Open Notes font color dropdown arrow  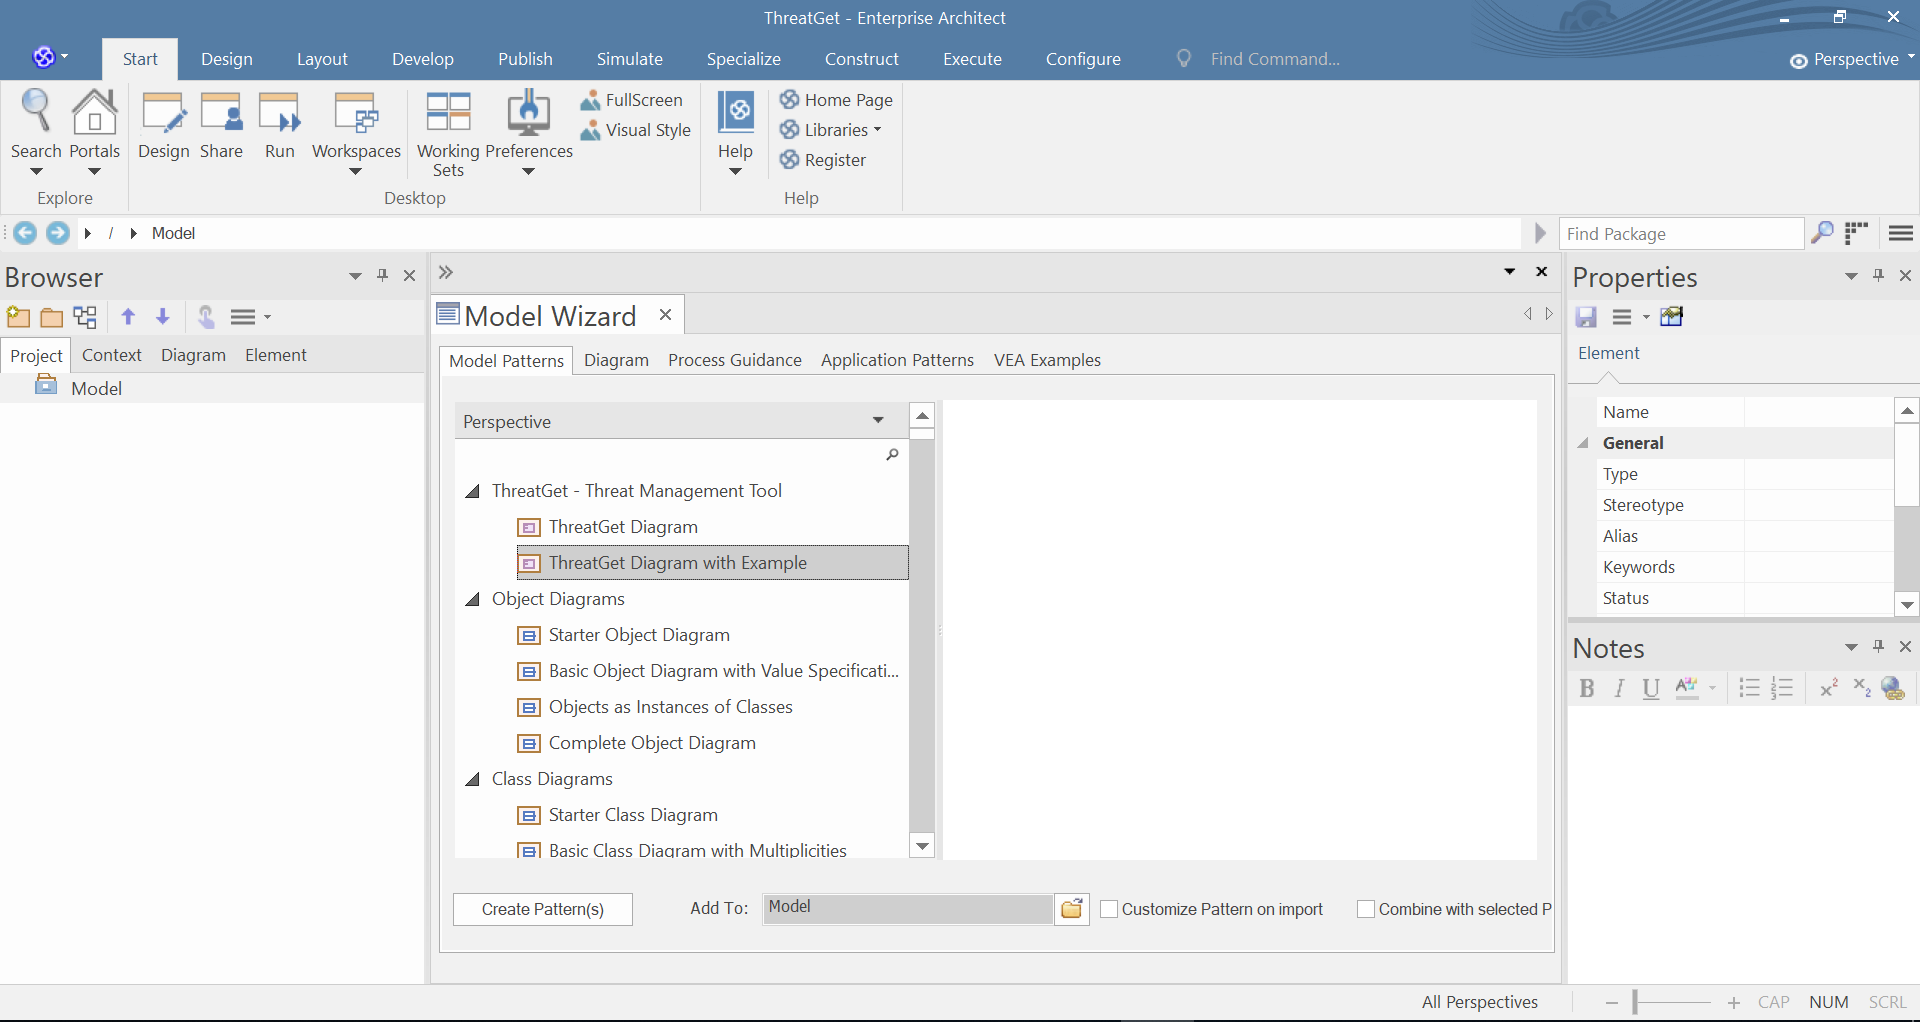[1712, 688]
